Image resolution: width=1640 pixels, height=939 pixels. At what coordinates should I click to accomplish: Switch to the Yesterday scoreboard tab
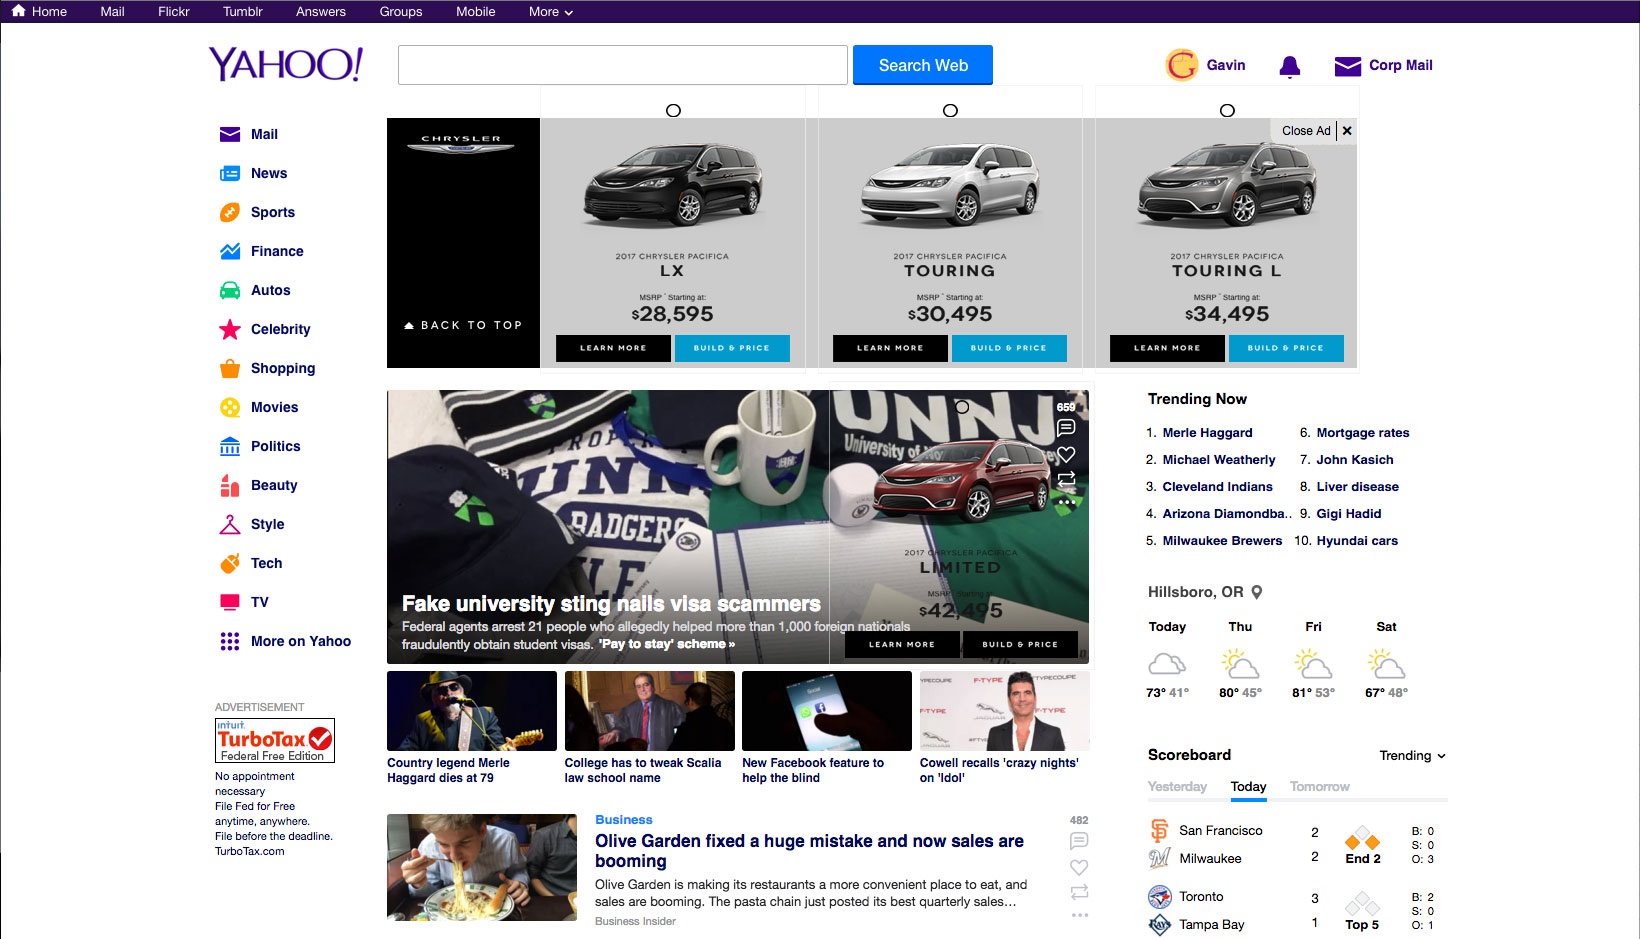(1177, 787)
